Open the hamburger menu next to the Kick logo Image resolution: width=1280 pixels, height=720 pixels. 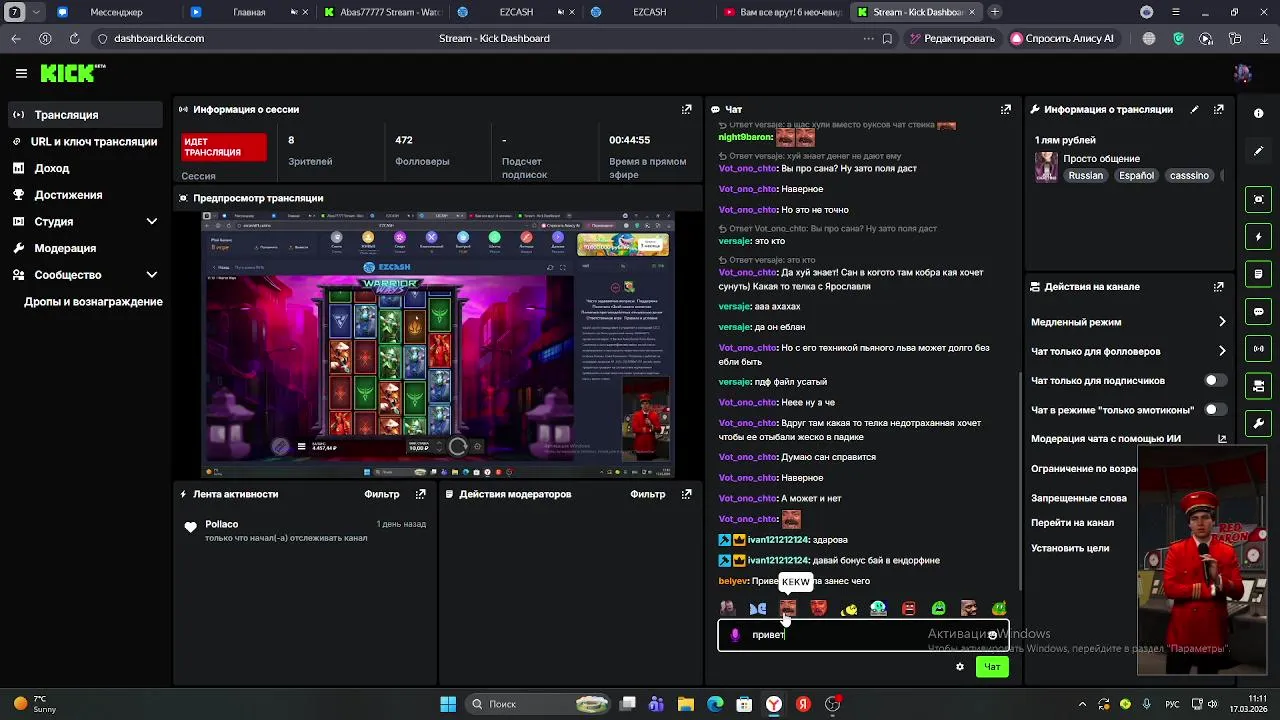[x=21, y=73]
